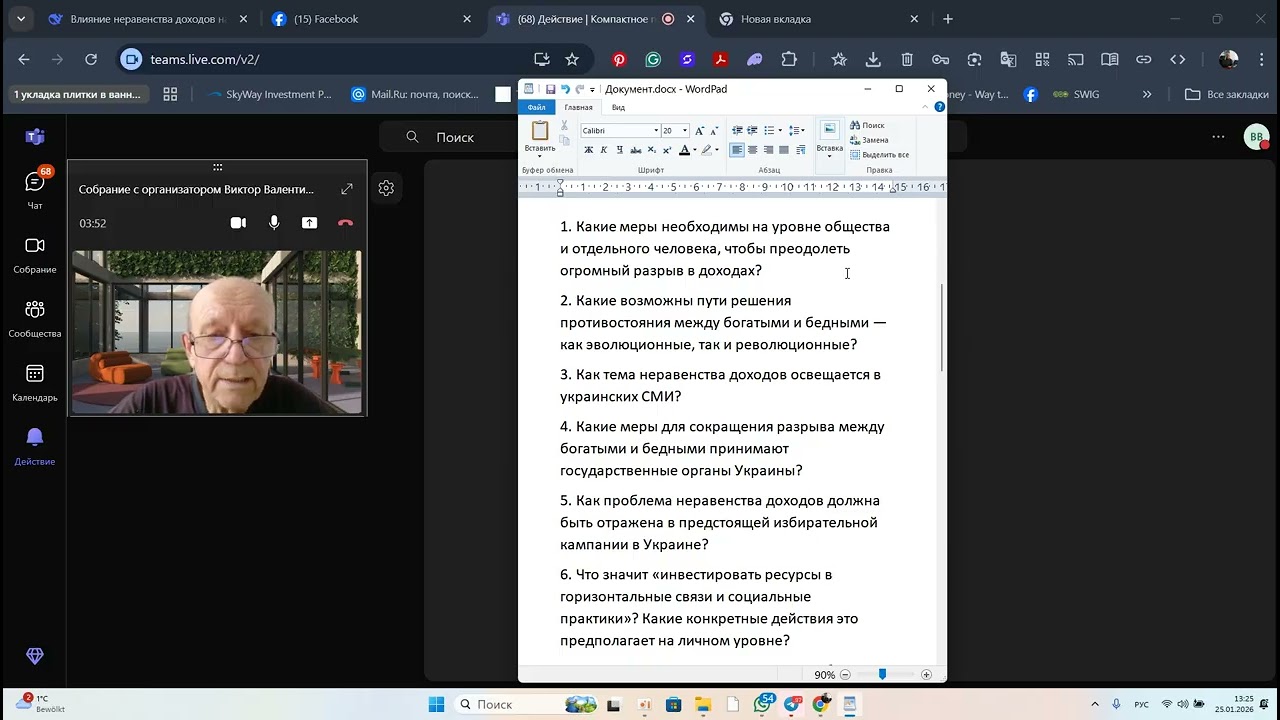Adjust WordPad zoom slider handle
Image resolution: width=1280 pixels, height=720 pixels.
pos(882,674)
